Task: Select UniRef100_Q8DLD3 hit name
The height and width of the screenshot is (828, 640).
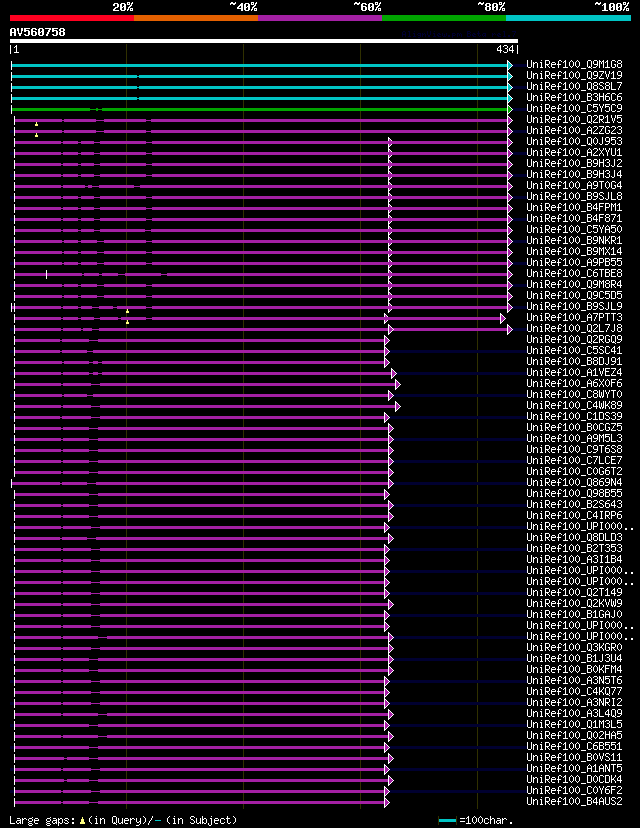Action: (574, 538)
